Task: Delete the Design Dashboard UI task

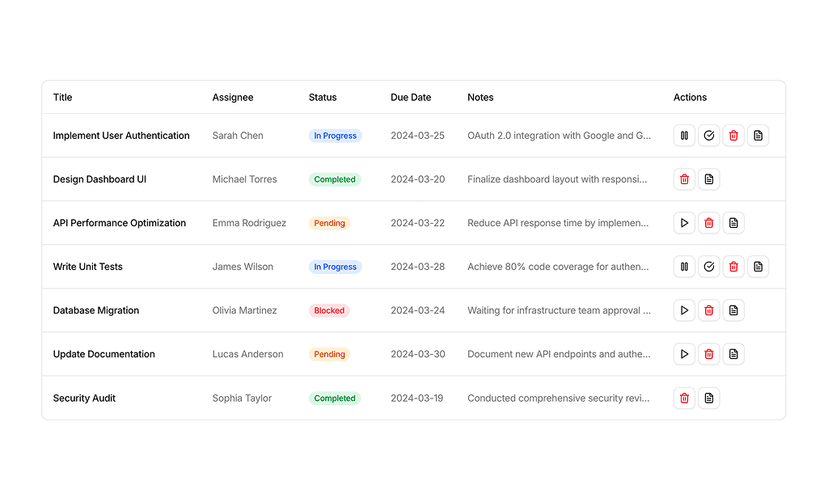Action: [684, 180]
